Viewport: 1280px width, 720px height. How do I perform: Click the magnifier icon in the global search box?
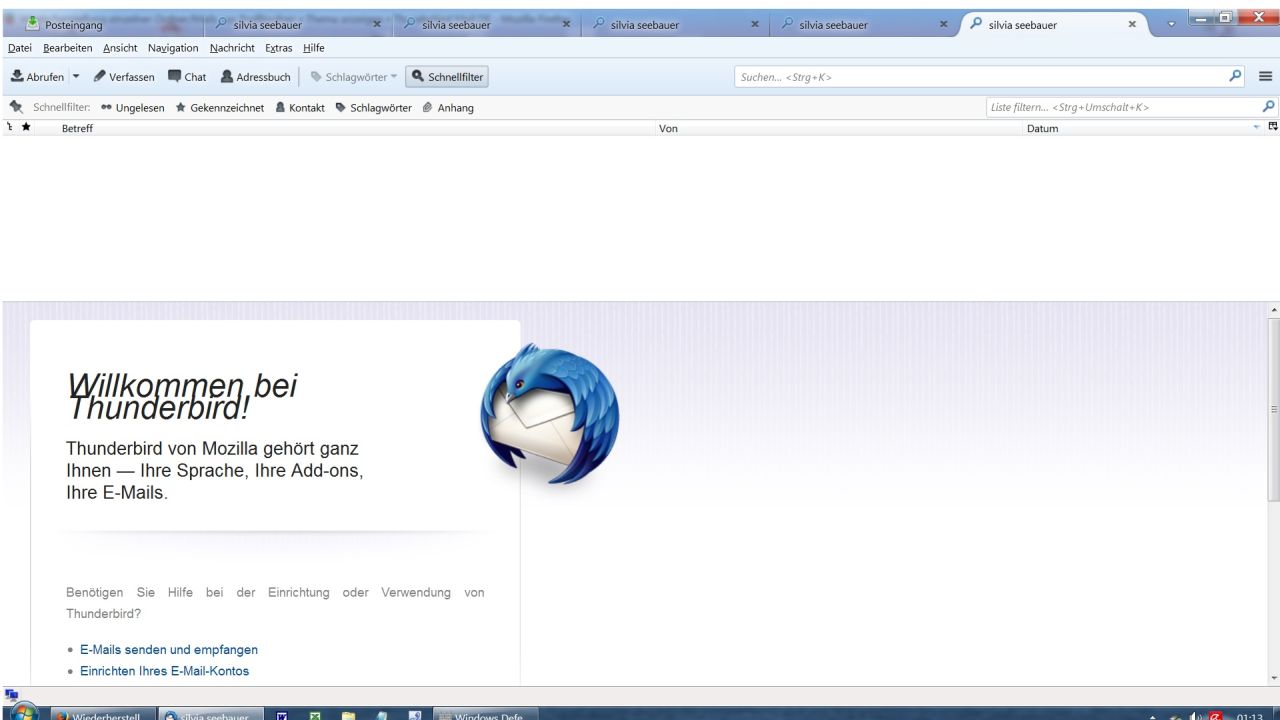point(1236,76)
